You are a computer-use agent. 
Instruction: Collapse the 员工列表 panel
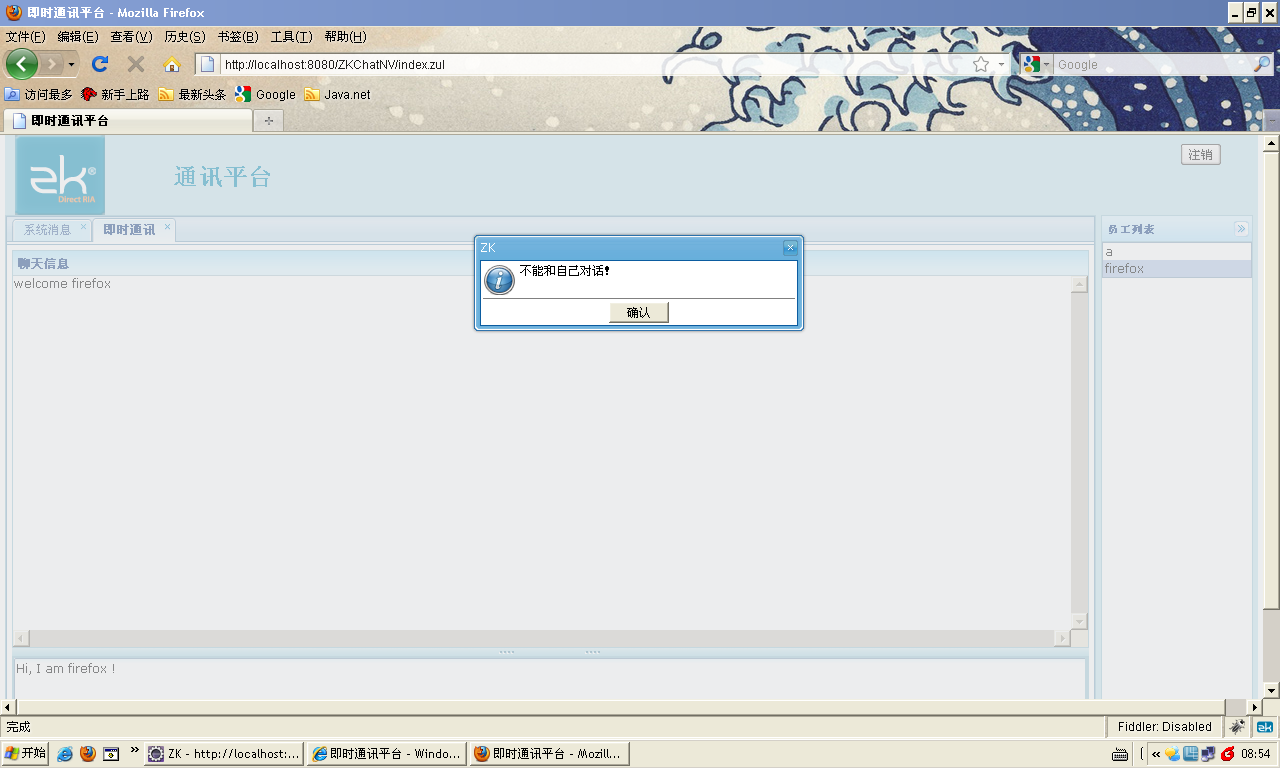click(1241, 229)
